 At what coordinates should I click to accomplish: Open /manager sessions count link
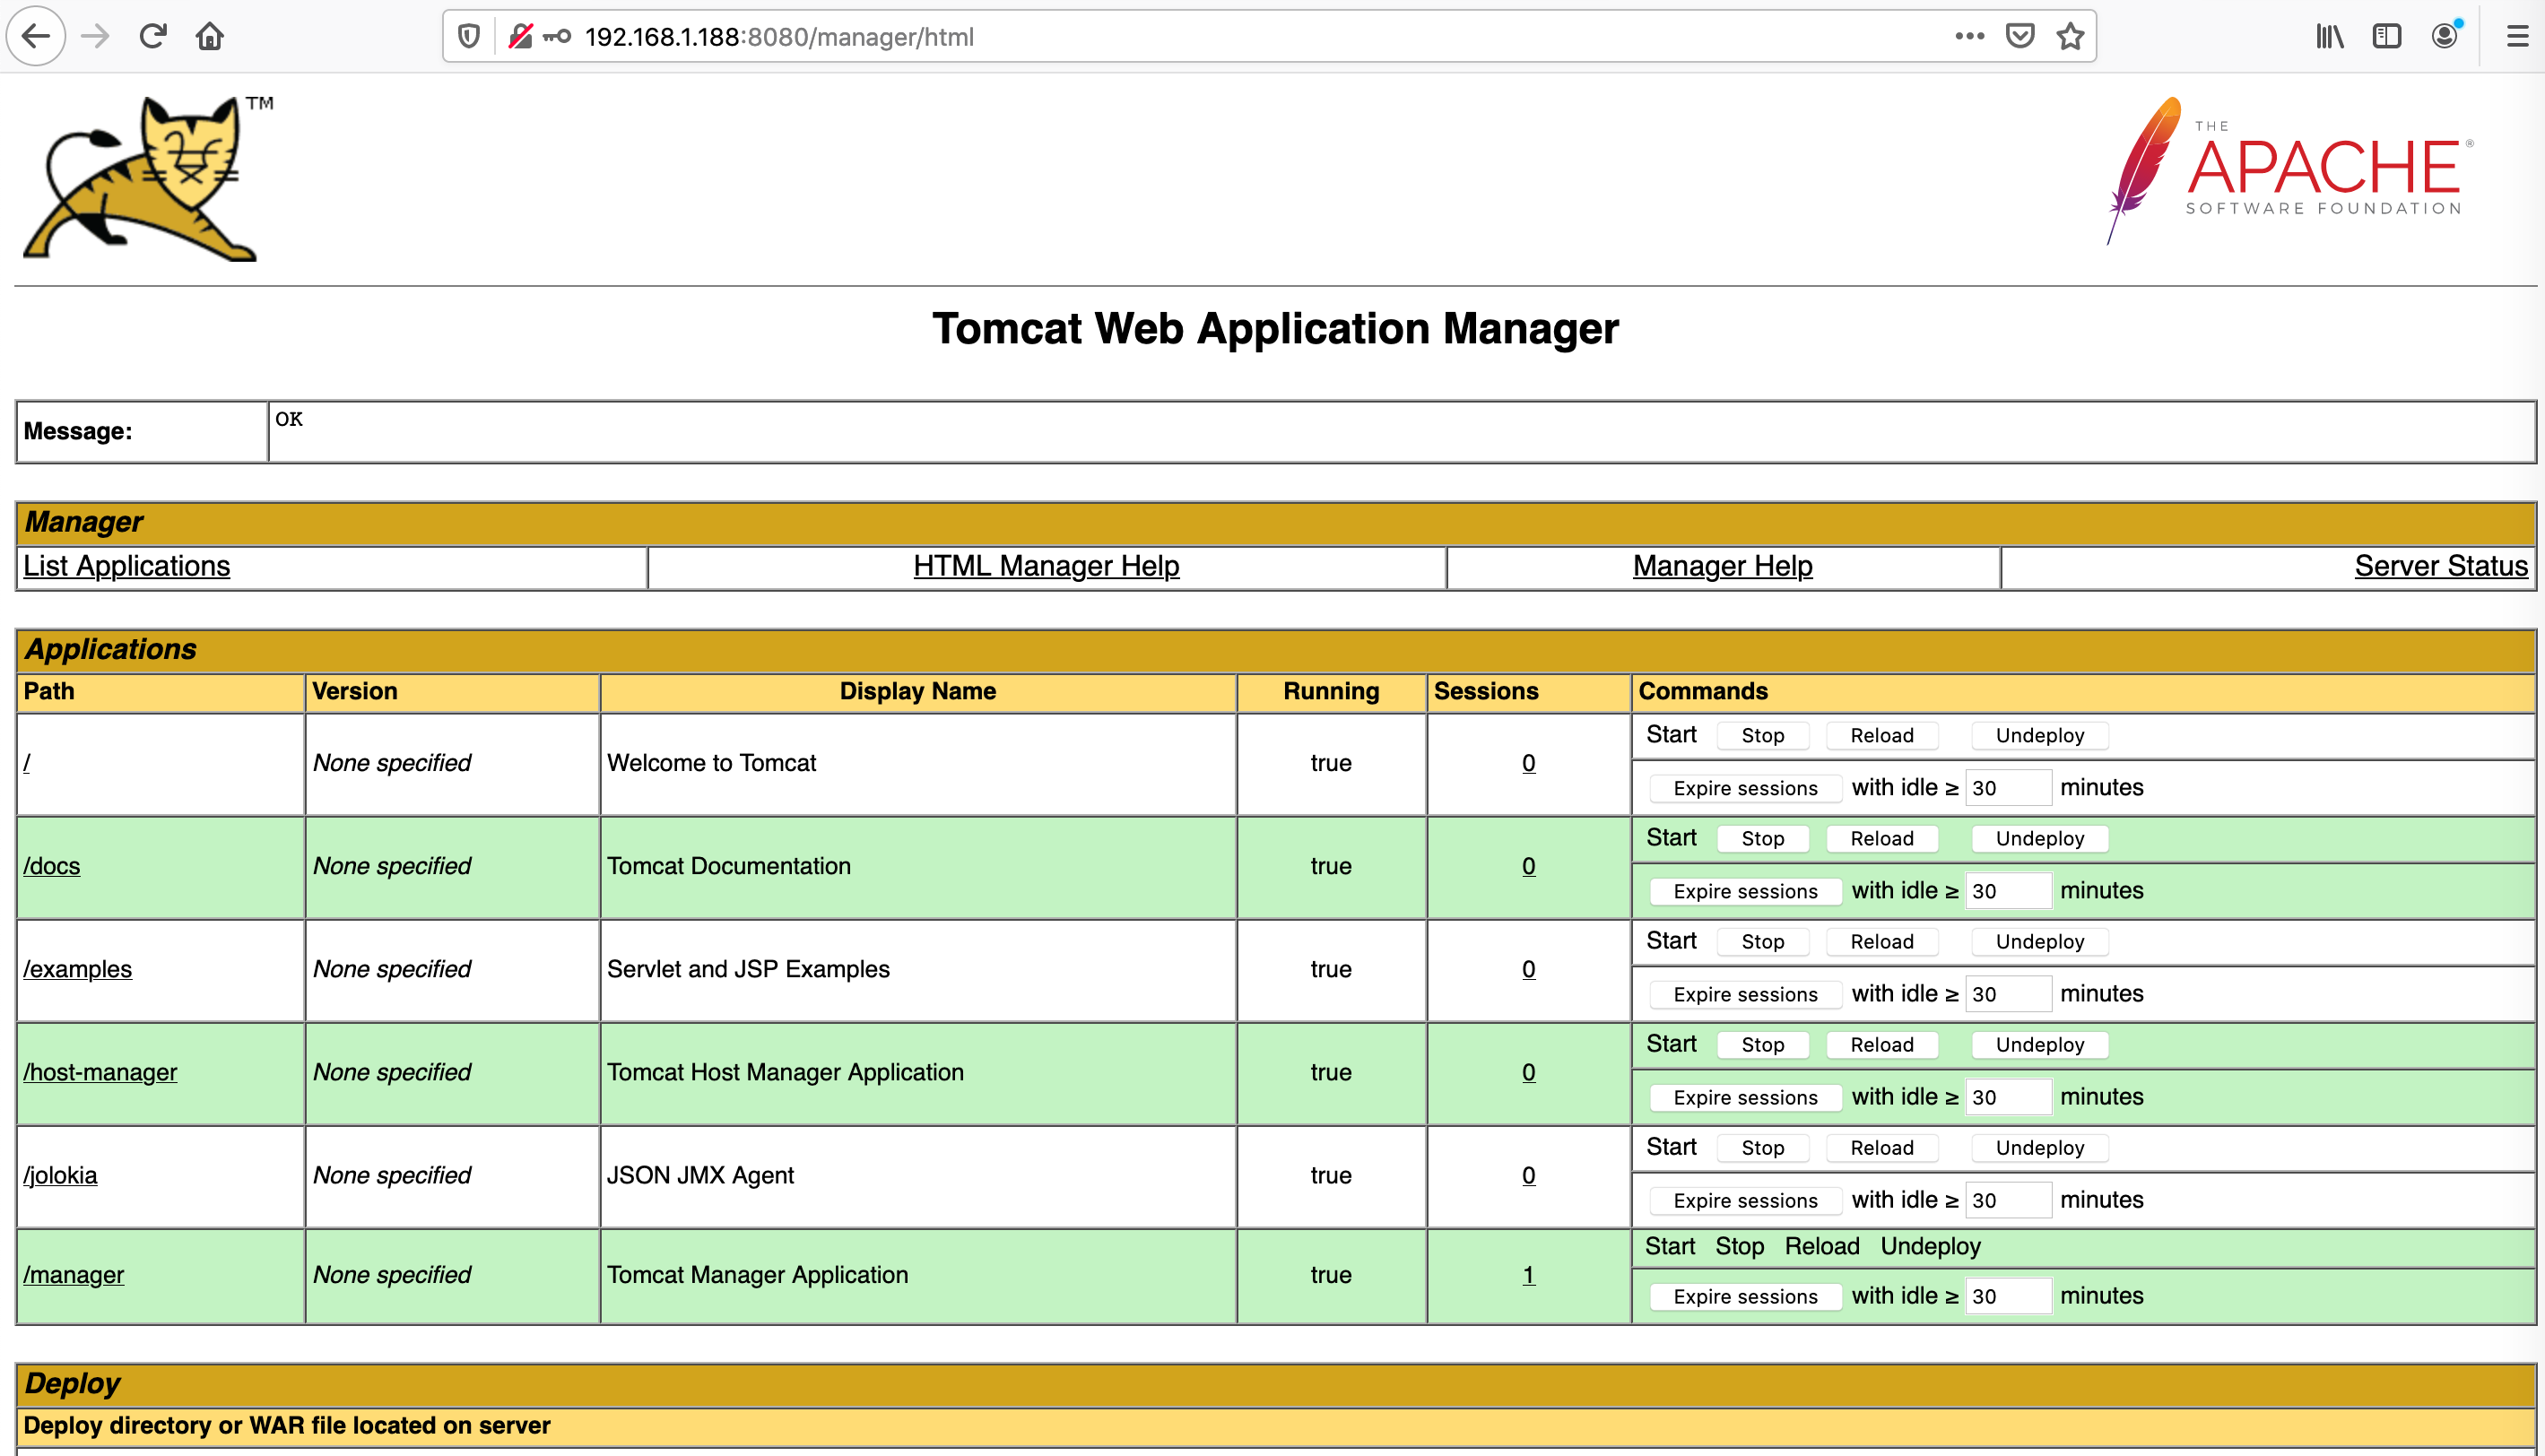tap(1528, 1275)
